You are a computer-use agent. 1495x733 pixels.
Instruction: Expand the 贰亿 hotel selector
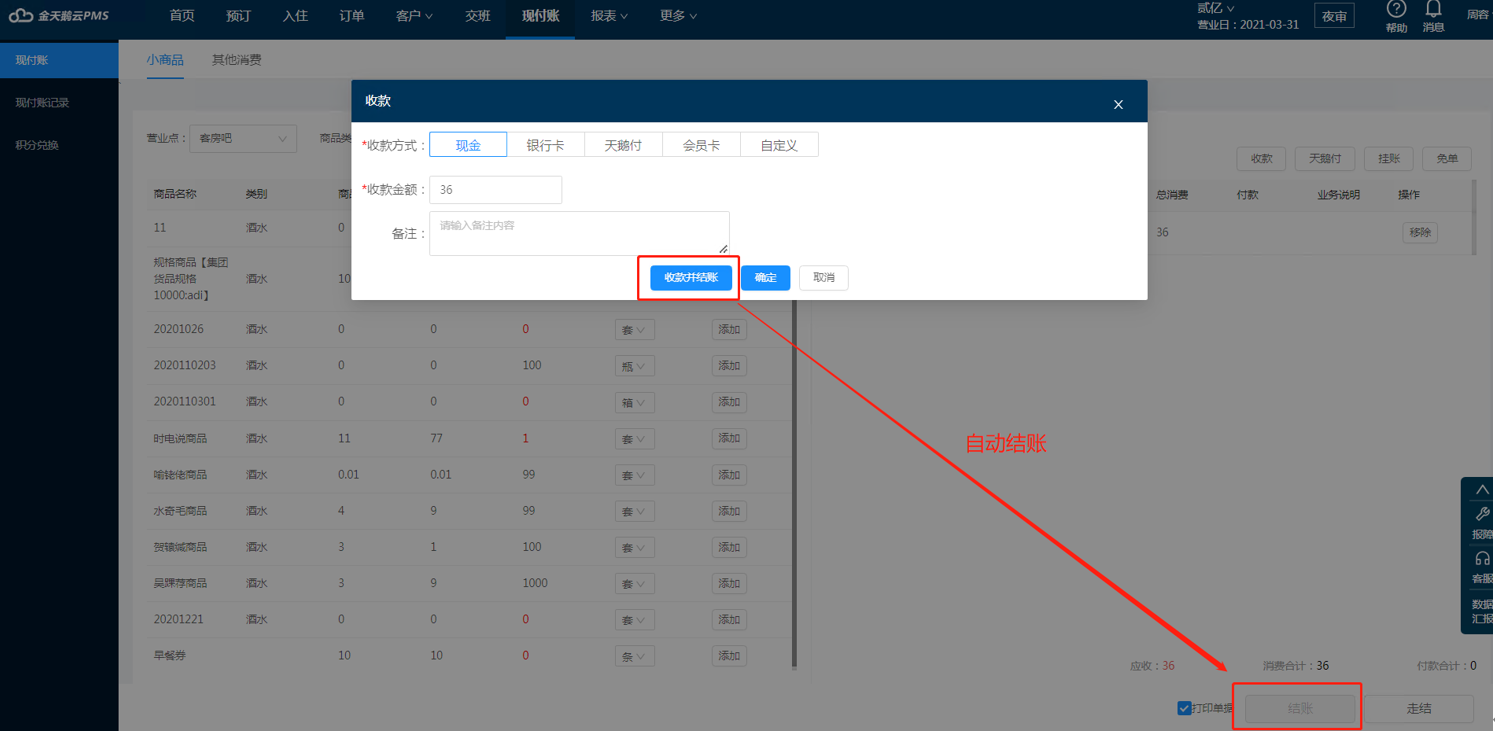(1216, 8)
